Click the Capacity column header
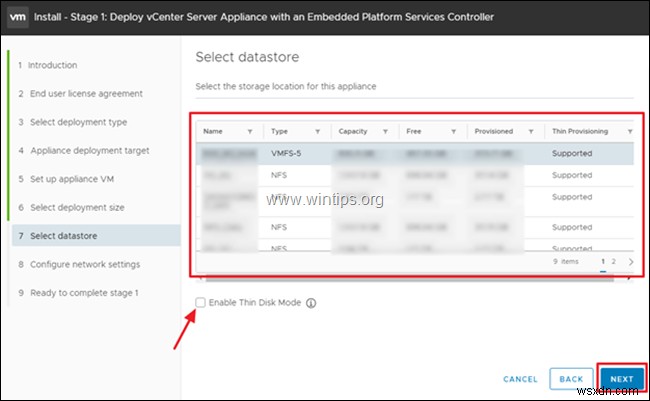Viewport: 650px width, 401px height. pos(353,131)
